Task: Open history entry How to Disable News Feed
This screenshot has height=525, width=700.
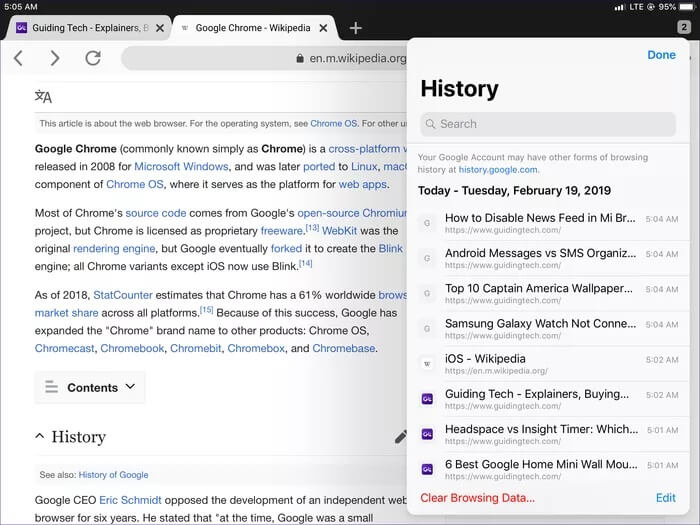Action: (549, 223)
